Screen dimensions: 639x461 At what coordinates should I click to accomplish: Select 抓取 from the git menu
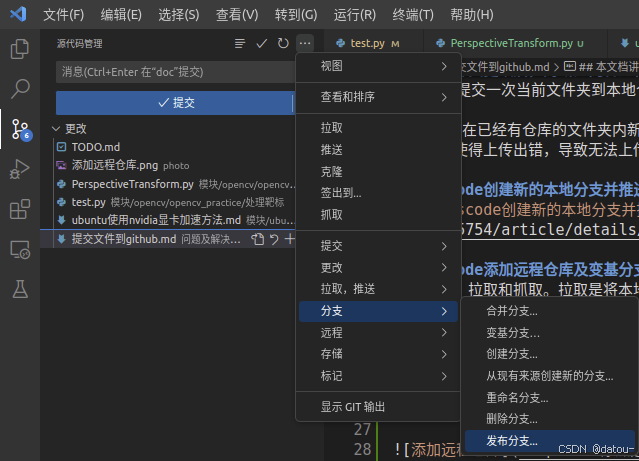pos(378,215)
